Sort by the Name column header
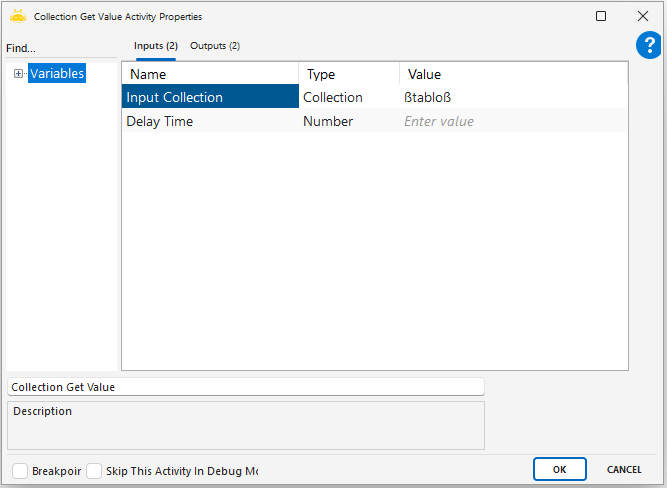 (210, 74)
